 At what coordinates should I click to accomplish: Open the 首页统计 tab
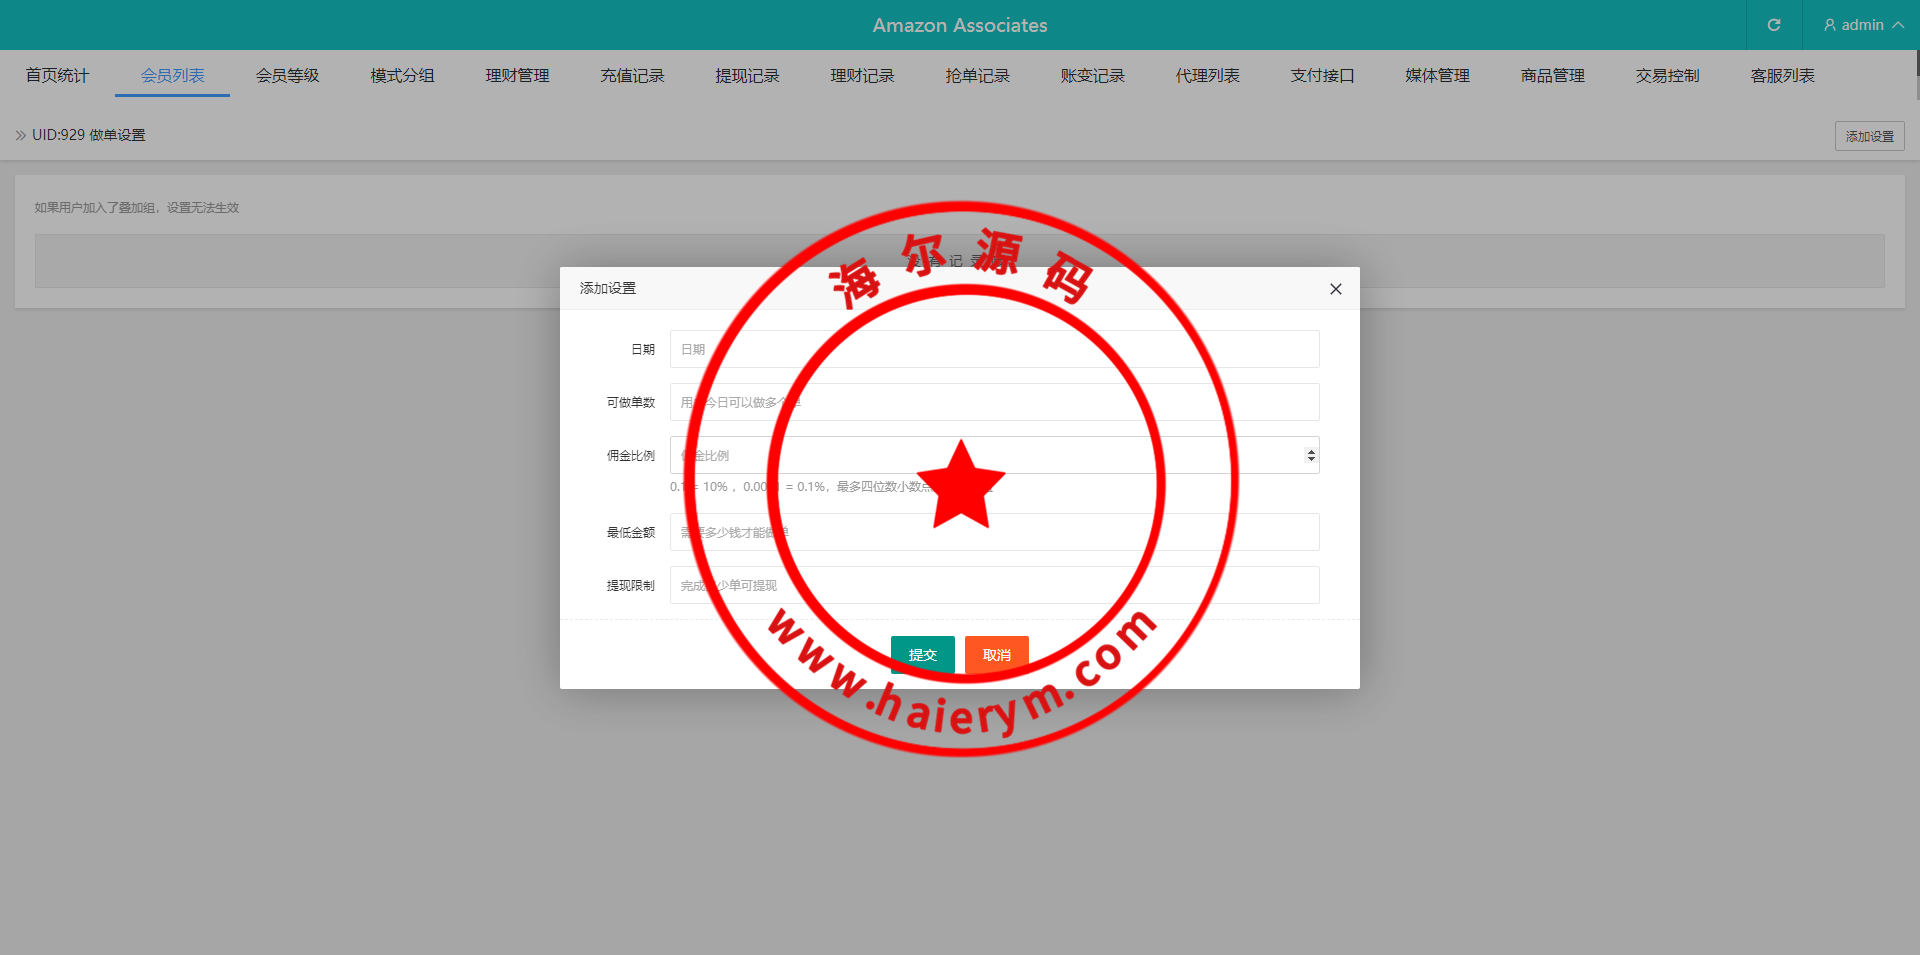tap(57, 76)
